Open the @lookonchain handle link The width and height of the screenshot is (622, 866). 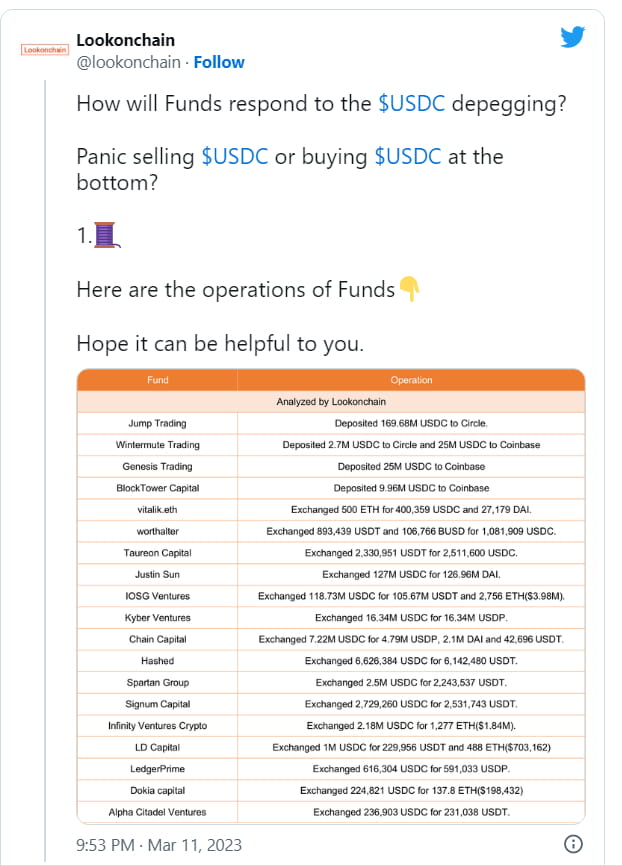[129, 62]
